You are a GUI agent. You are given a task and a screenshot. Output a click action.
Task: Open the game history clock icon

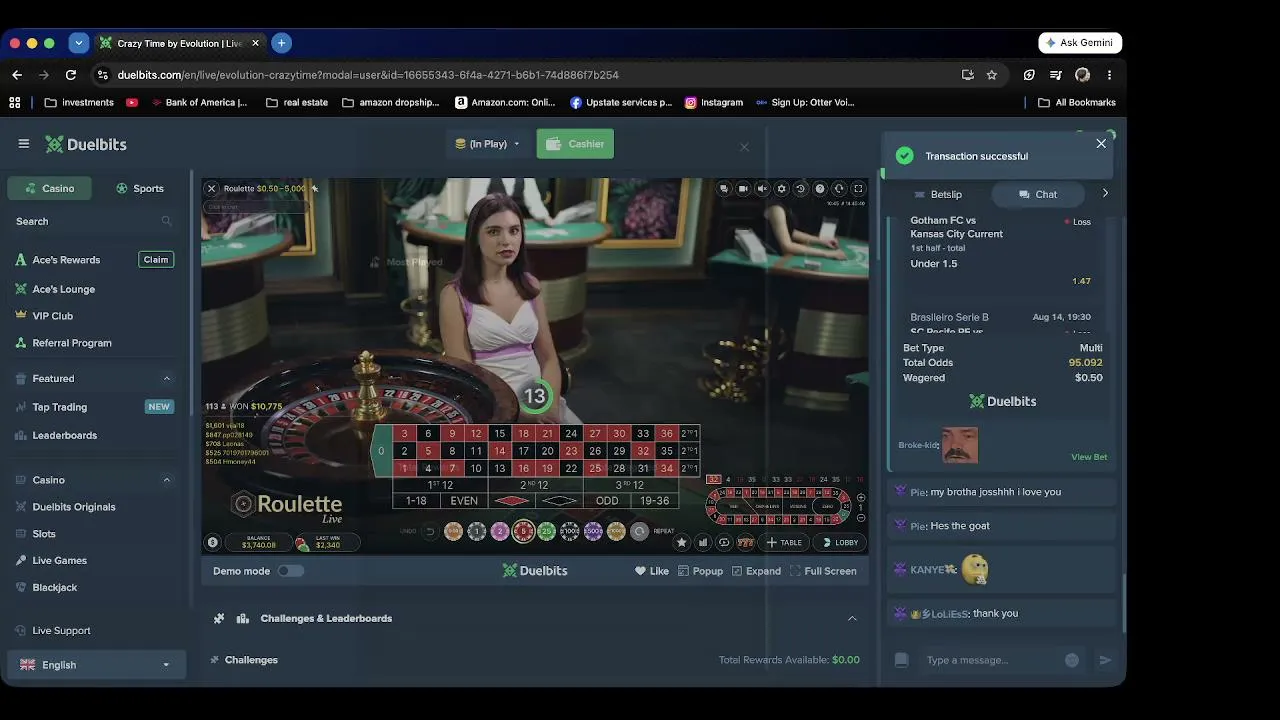pos(800,188)
